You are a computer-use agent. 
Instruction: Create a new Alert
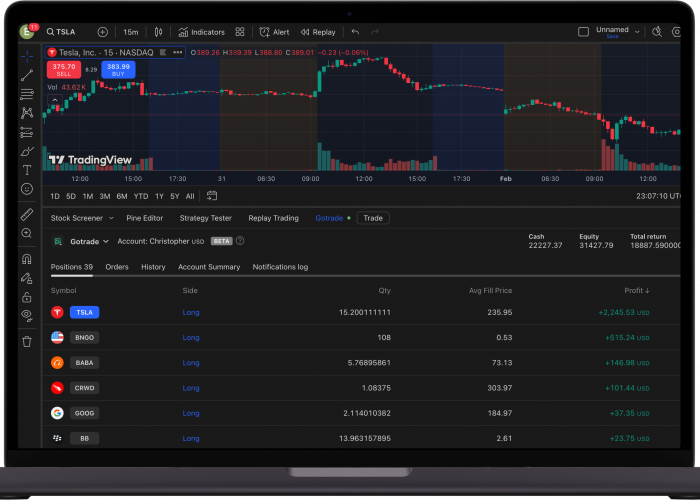coord(274,32)
